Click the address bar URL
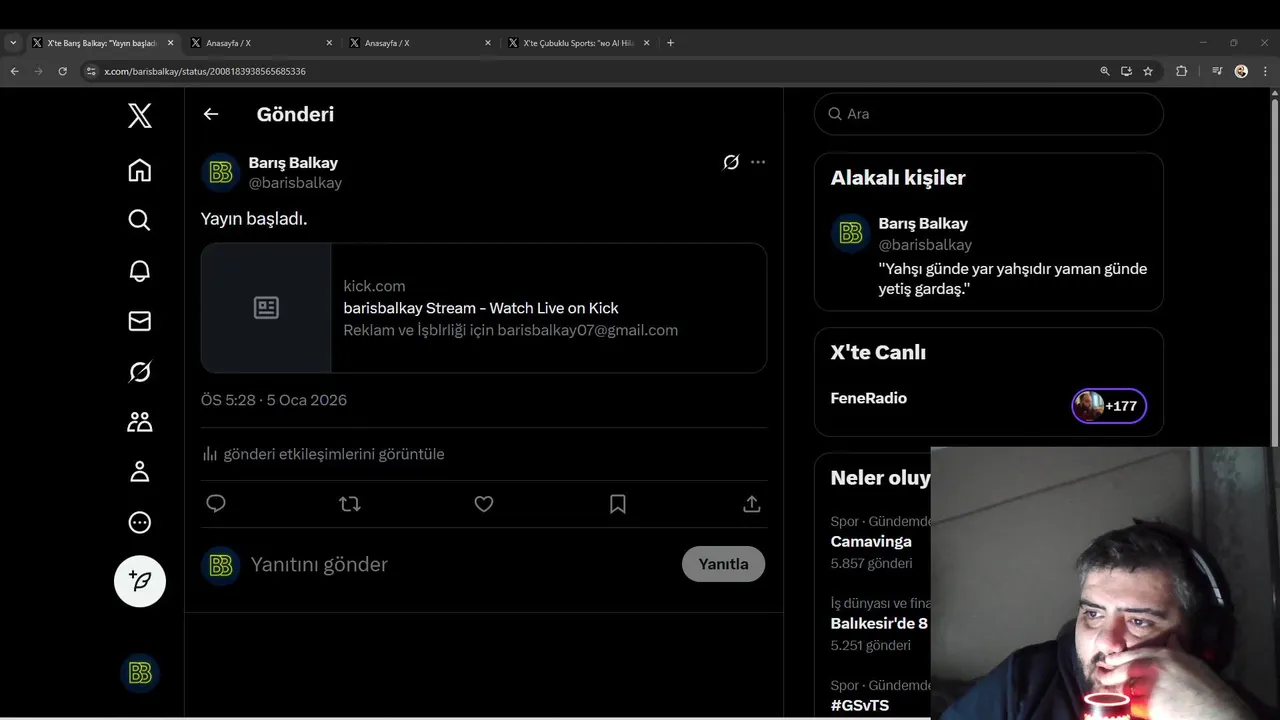The image size is (1280, 720). (205, 72)
